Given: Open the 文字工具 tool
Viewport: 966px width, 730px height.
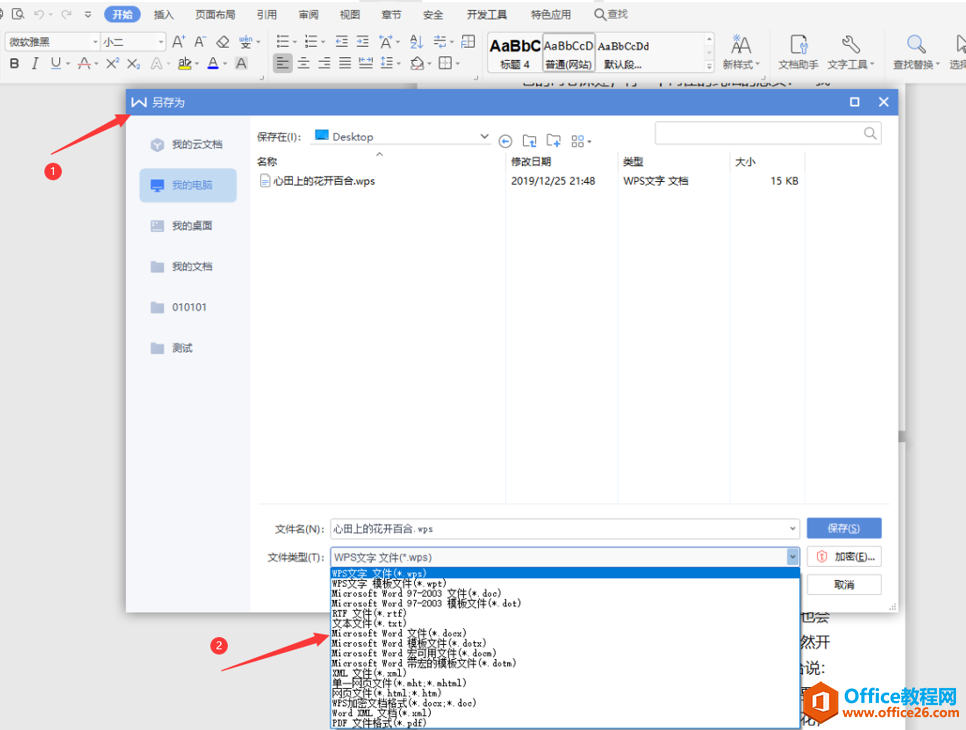Looking at the screenshot, I should [850, 52].
